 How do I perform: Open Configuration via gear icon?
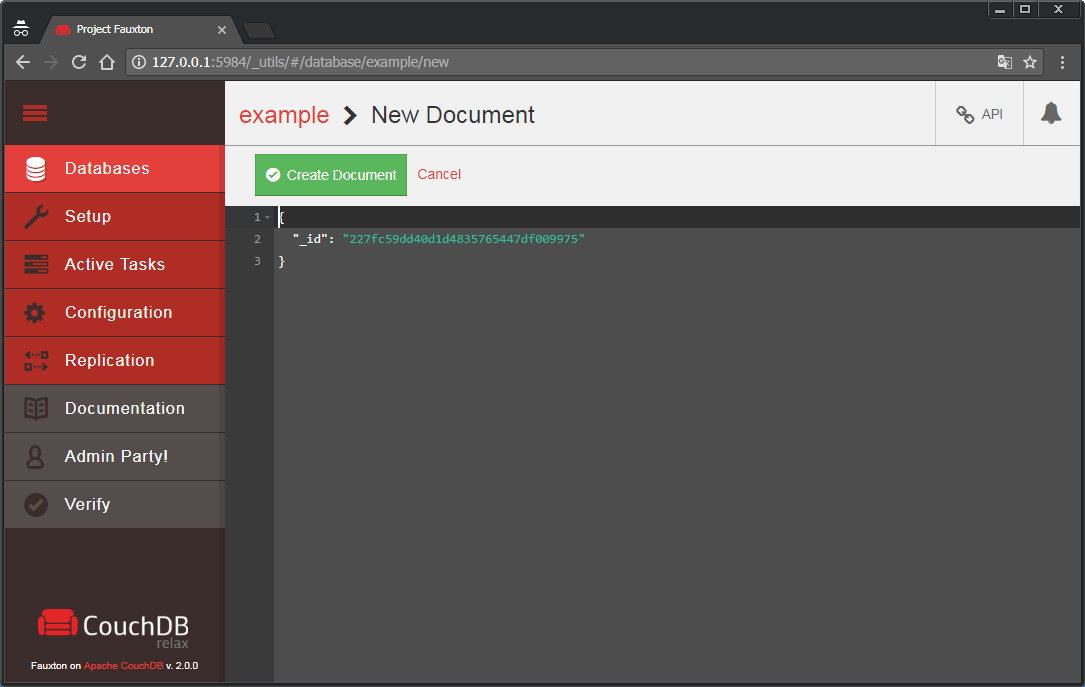[36, 313]
